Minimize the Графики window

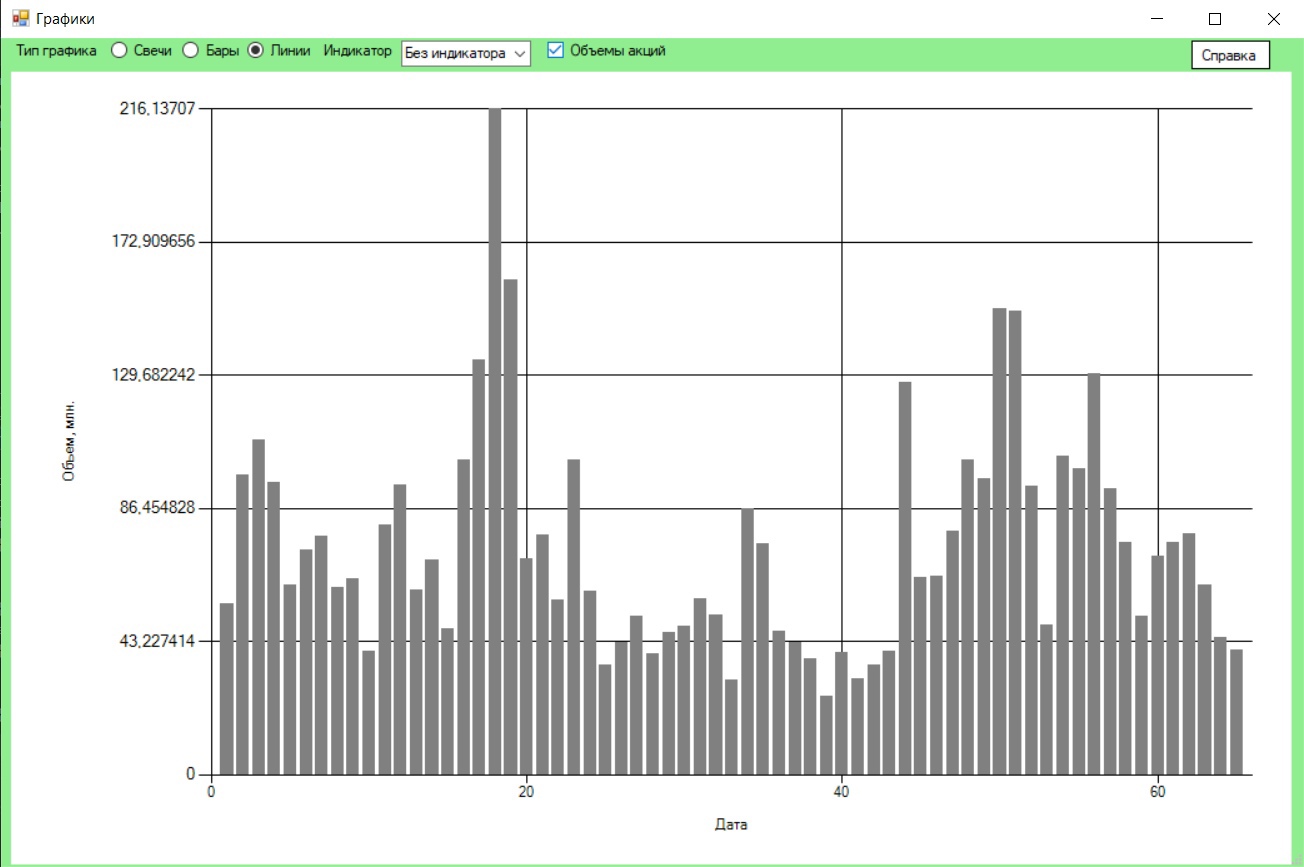pos(1157,18)
